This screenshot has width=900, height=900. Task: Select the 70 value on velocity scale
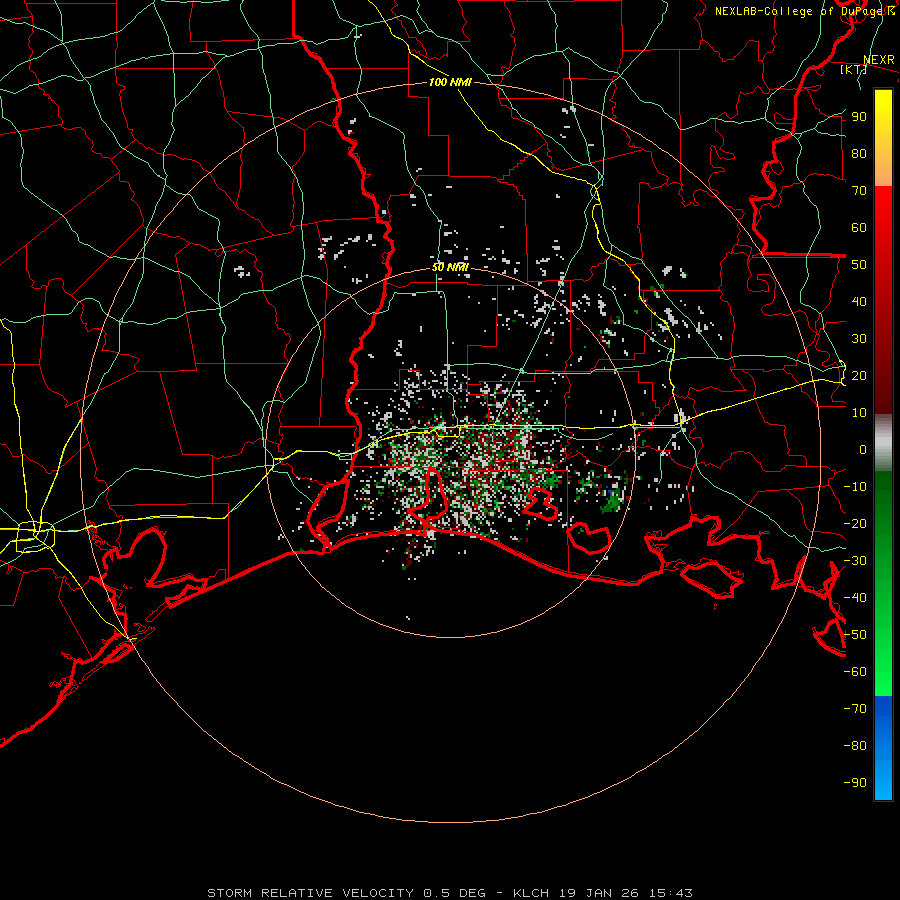click(859, 191)
